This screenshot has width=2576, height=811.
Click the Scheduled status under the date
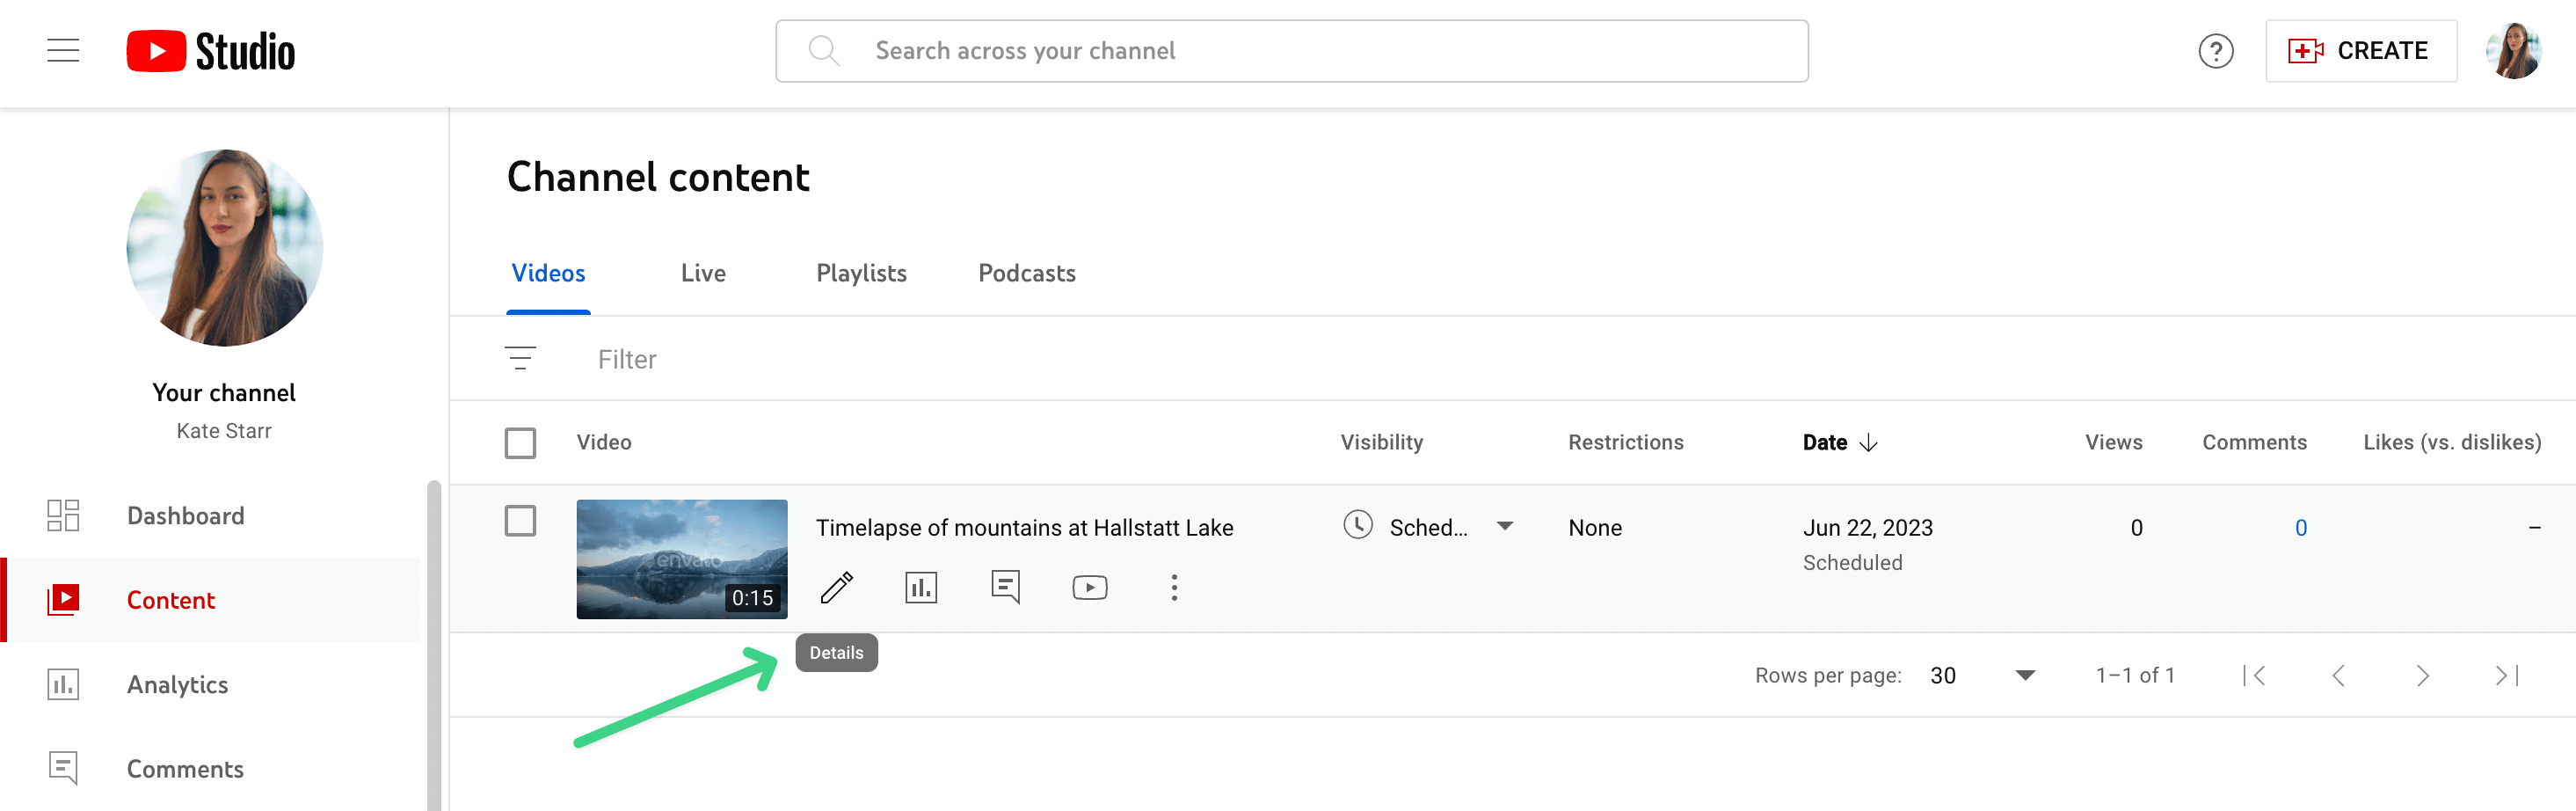(x=1852, y=563)
